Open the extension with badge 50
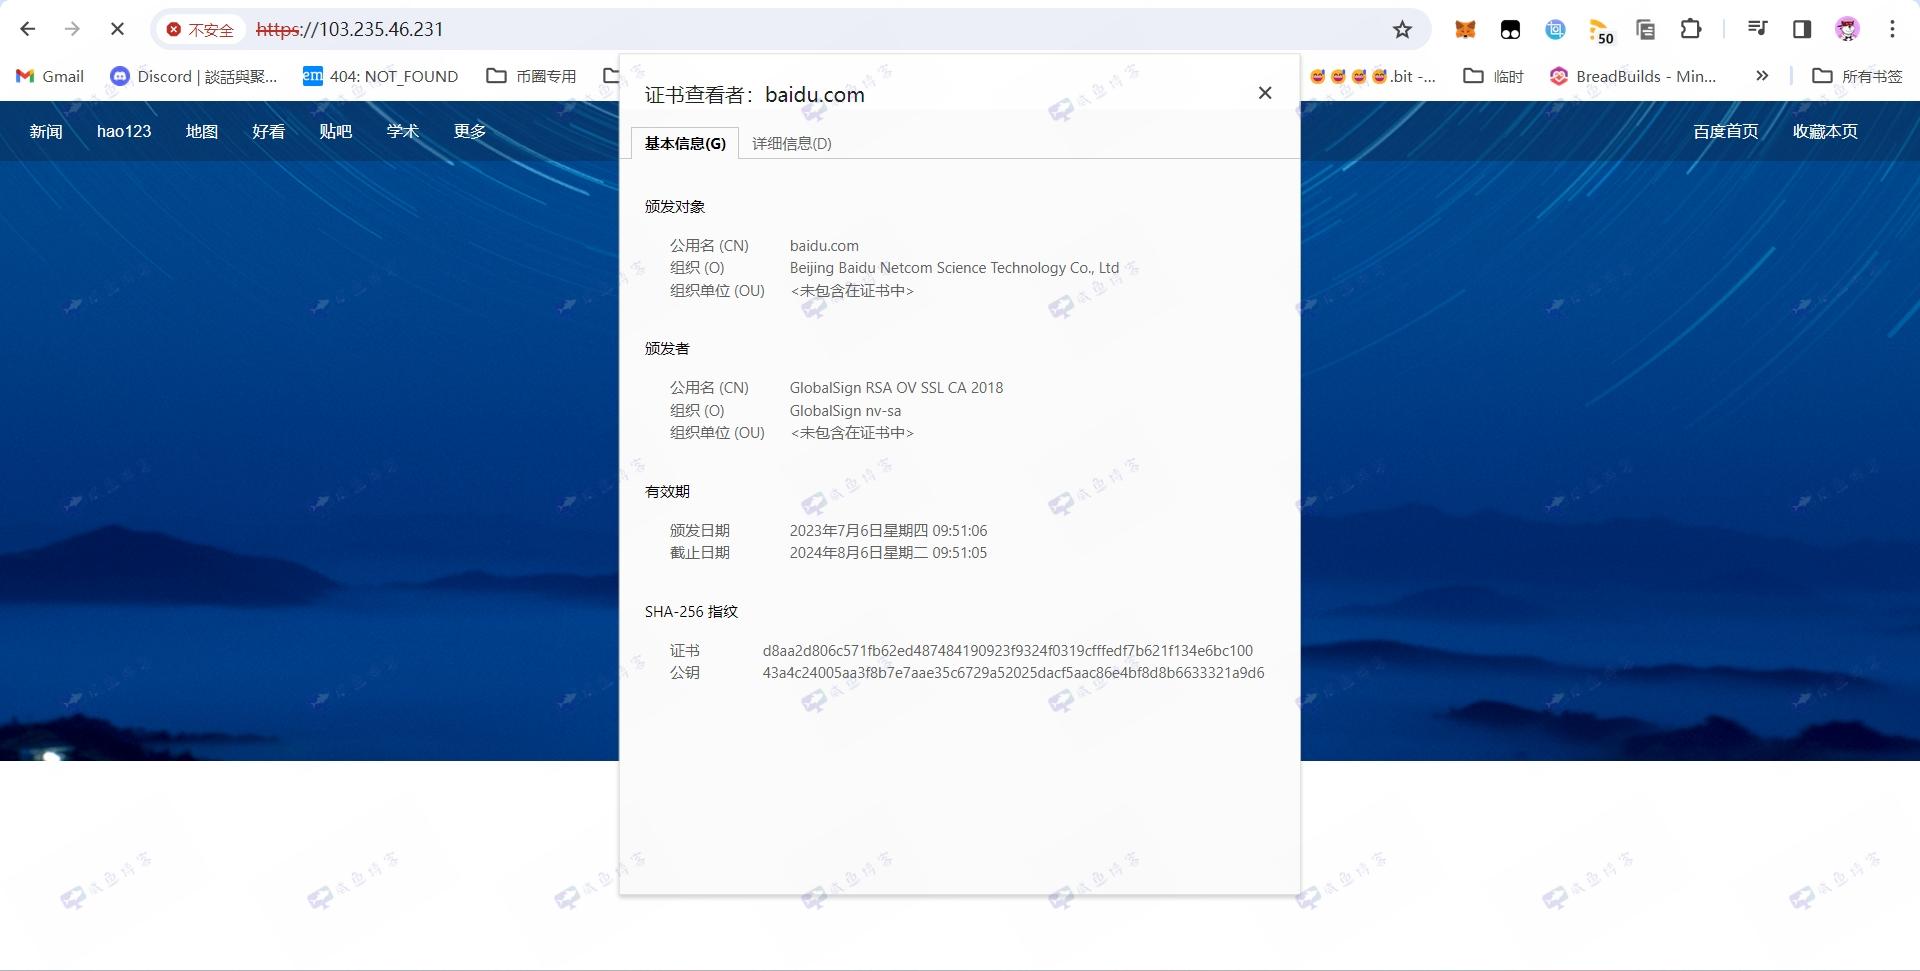 pyautogui.click(x=1601, y=31)
